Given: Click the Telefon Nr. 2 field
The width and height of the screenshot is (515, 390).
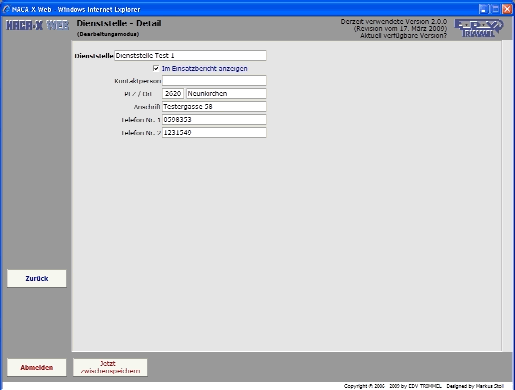Looking at the screenshot, I should 214,132.
